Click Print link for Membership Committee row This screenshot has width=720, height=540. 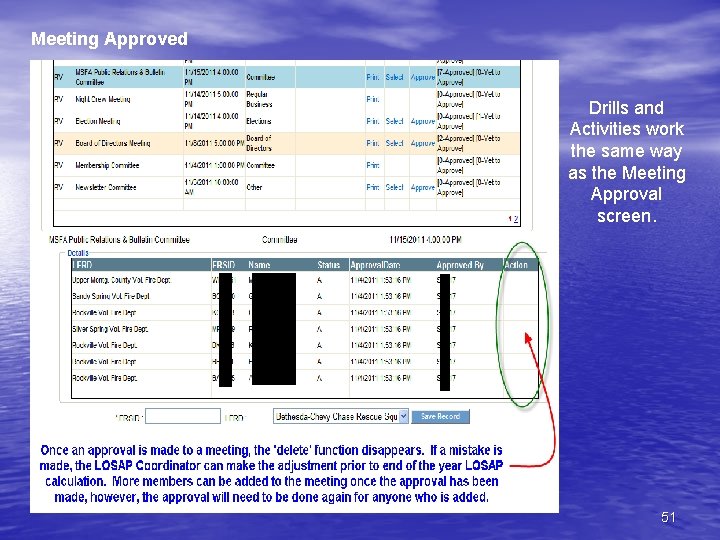[x=372, y=165]
